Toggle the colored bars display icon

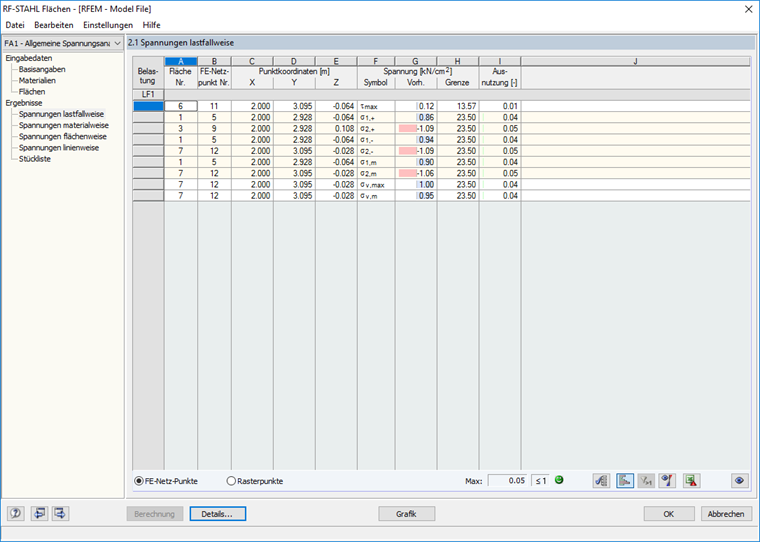point(625,481)
